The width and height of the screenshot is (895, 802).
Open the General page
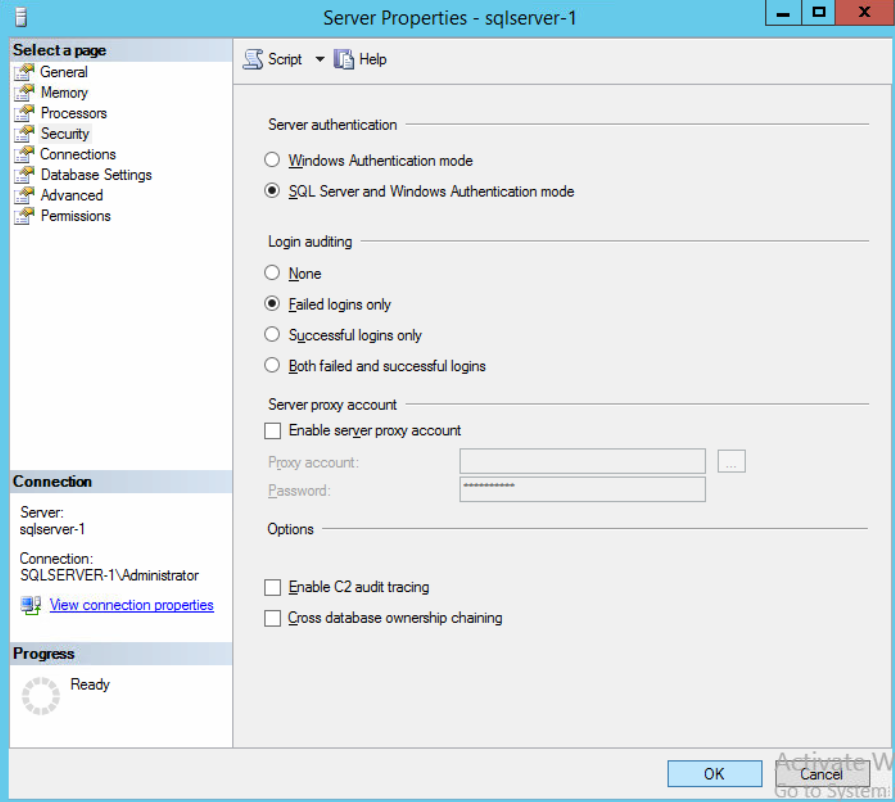pos(64,72)
